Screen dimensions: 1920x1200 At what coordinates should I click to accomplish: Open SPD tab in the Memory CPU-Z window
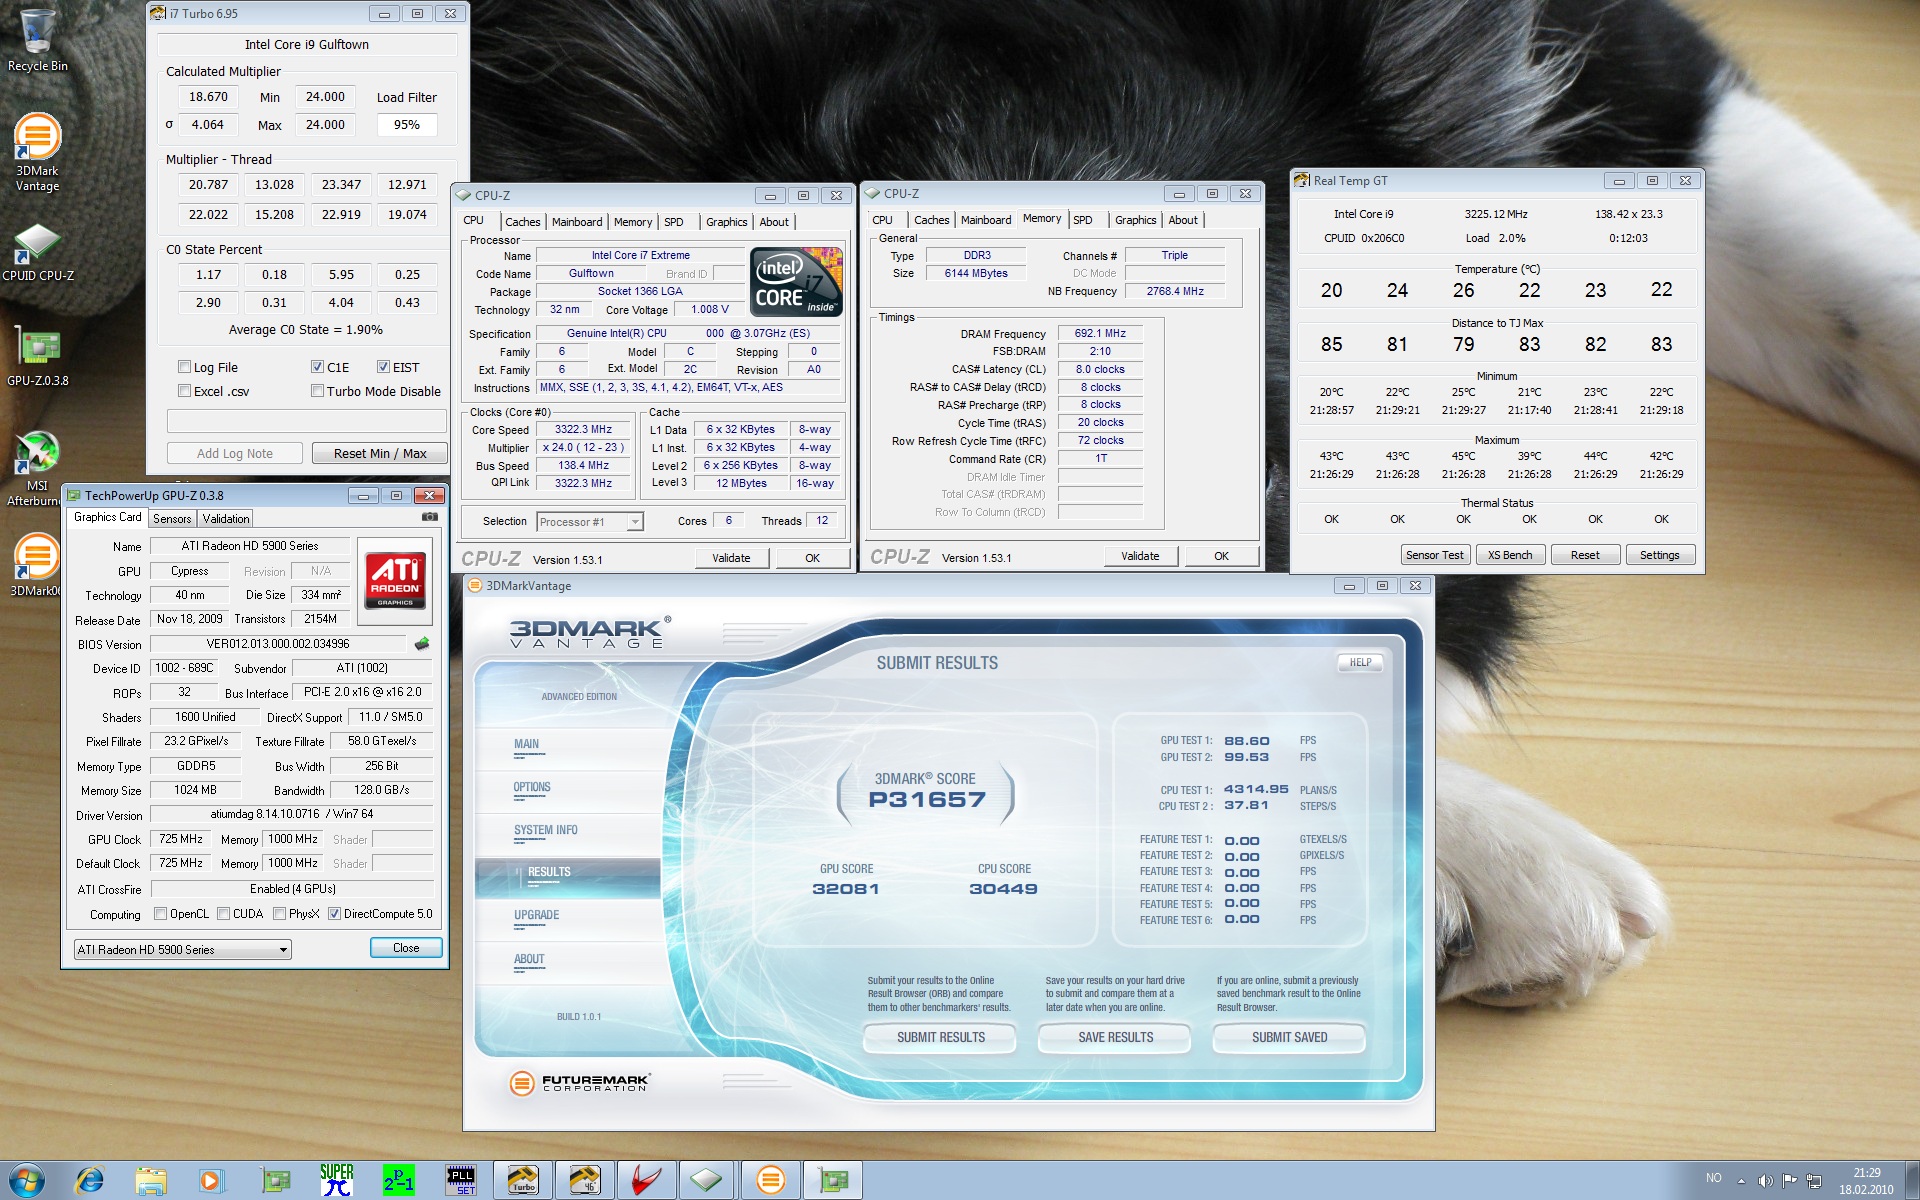[1083, 220]
